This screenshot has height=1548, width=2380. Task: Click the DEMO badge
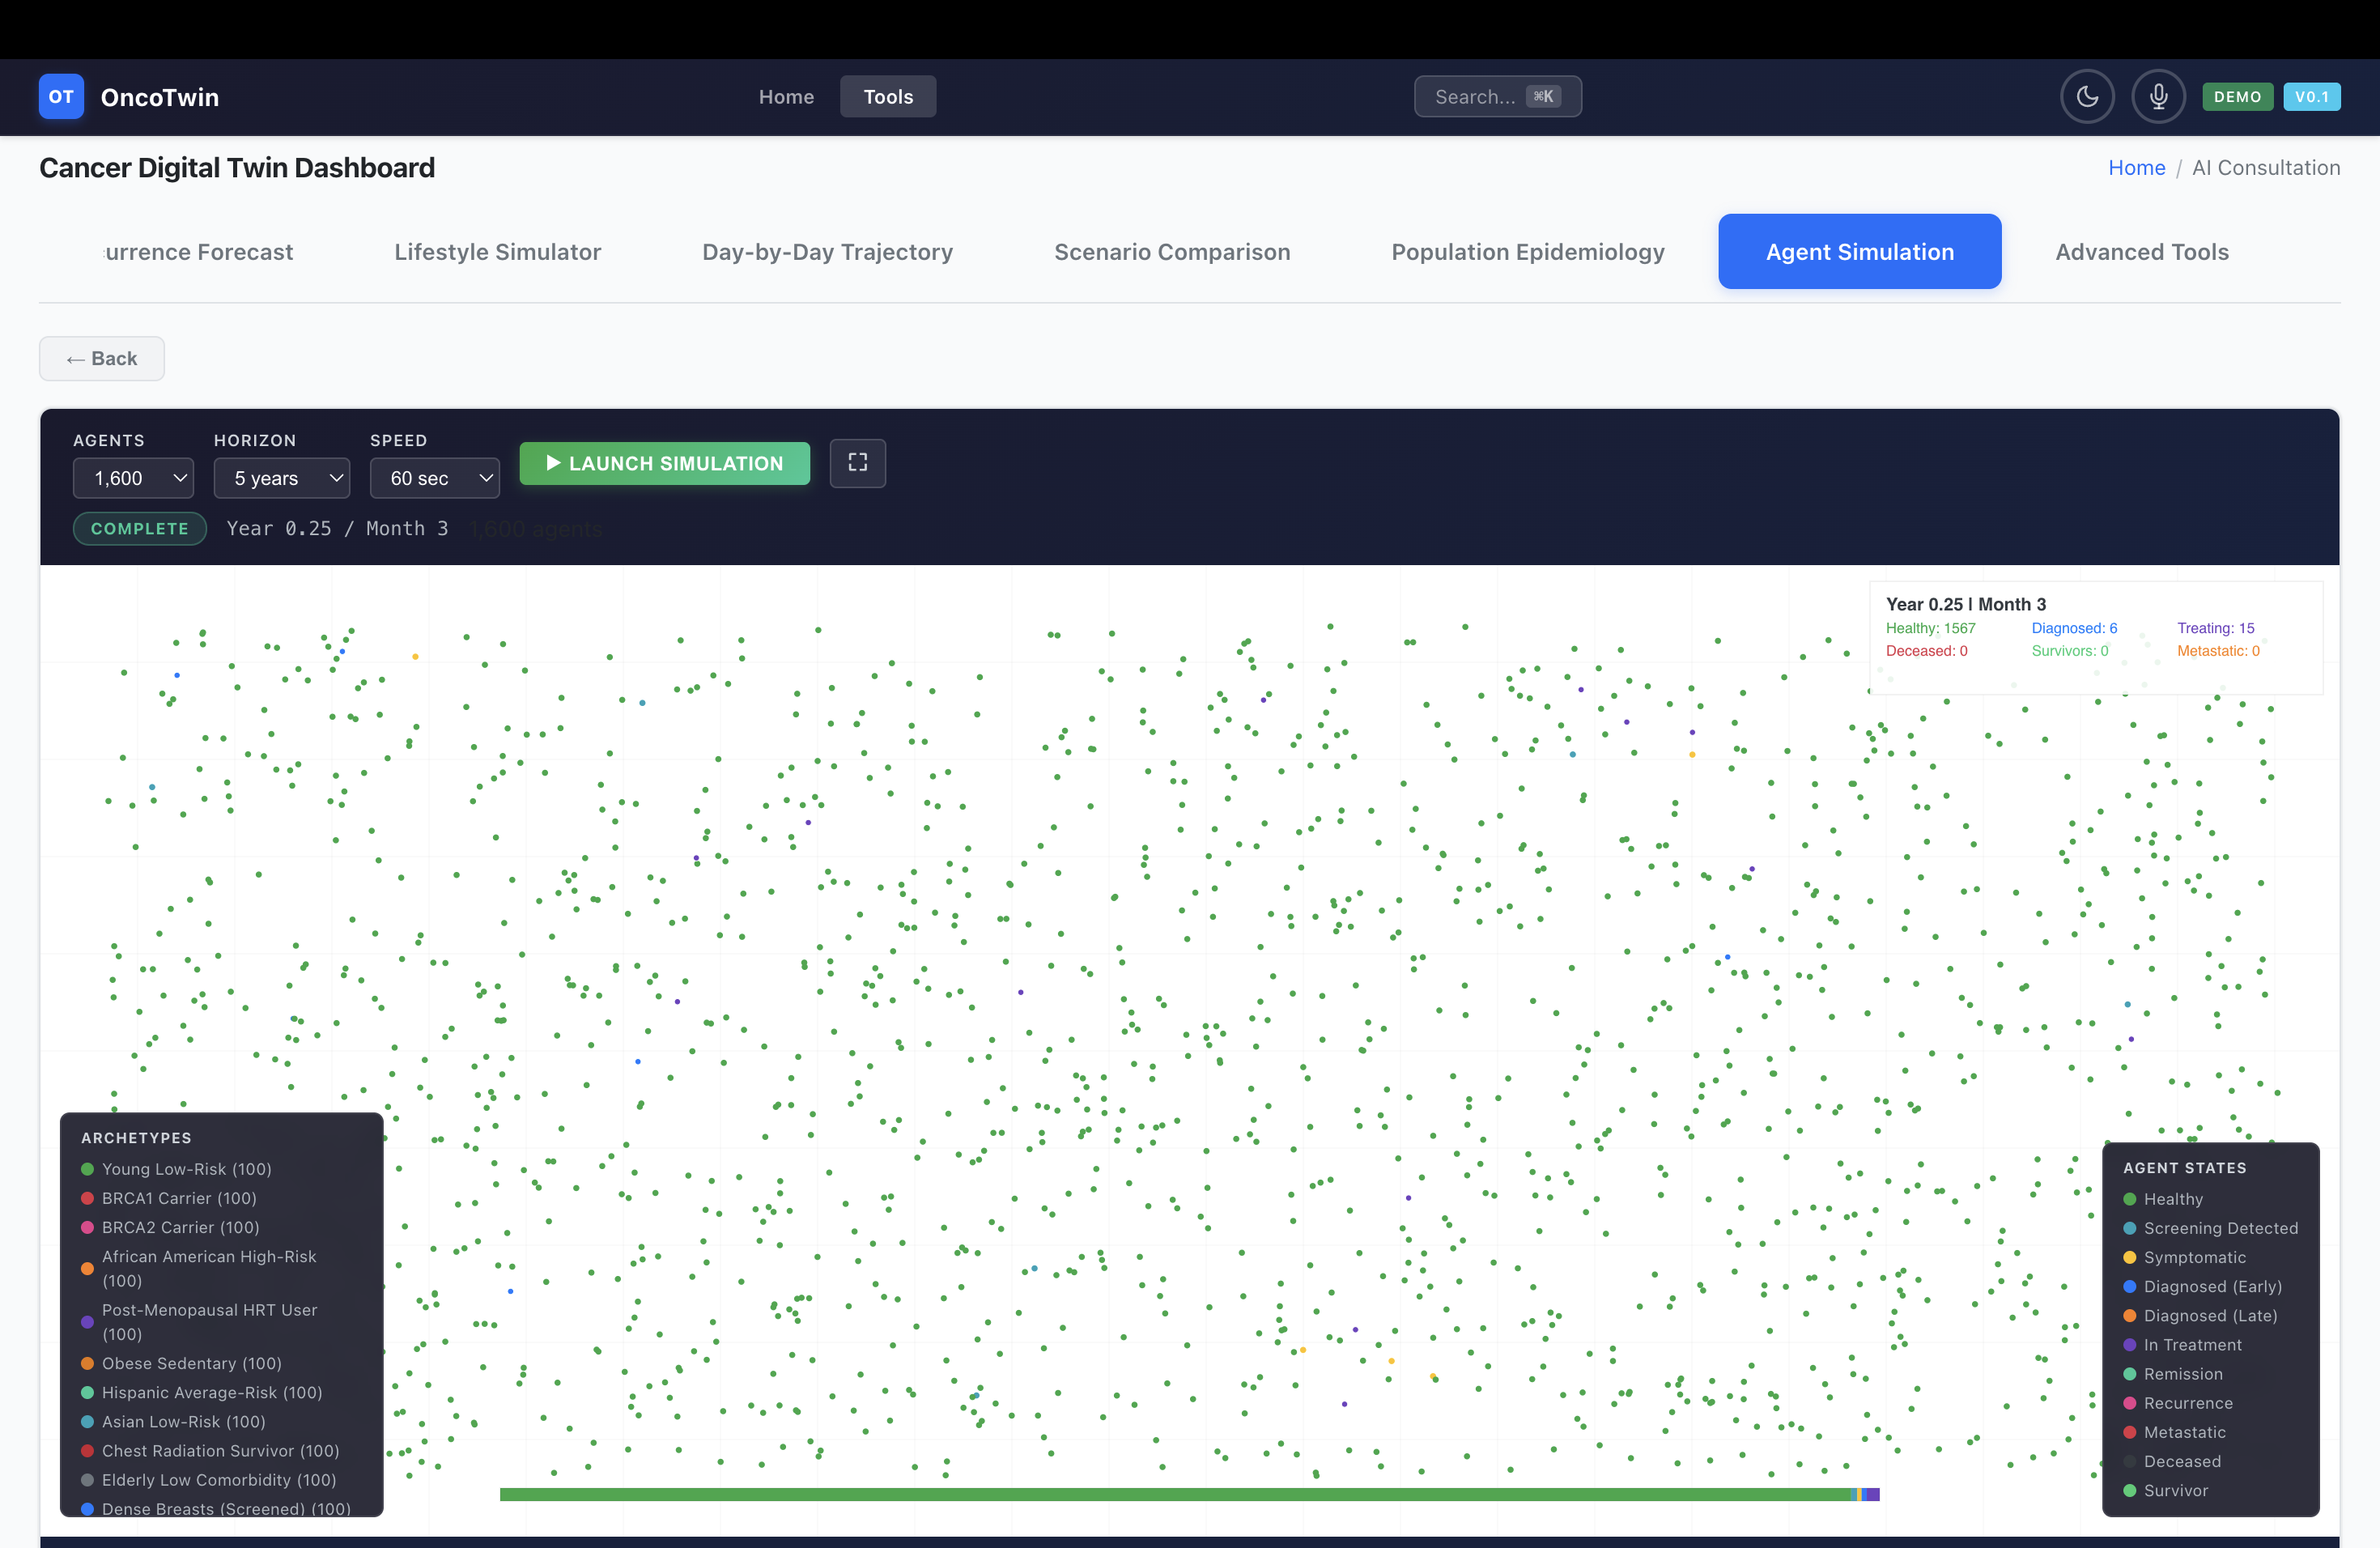coord(2237,97)
